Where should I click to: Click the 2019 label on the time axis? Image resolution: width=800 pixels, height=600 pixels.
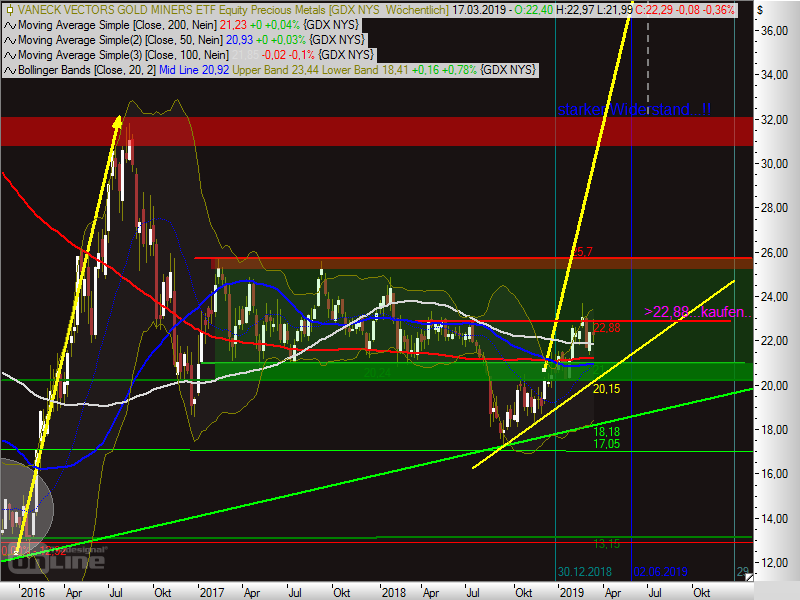click(x=572, y=592)
